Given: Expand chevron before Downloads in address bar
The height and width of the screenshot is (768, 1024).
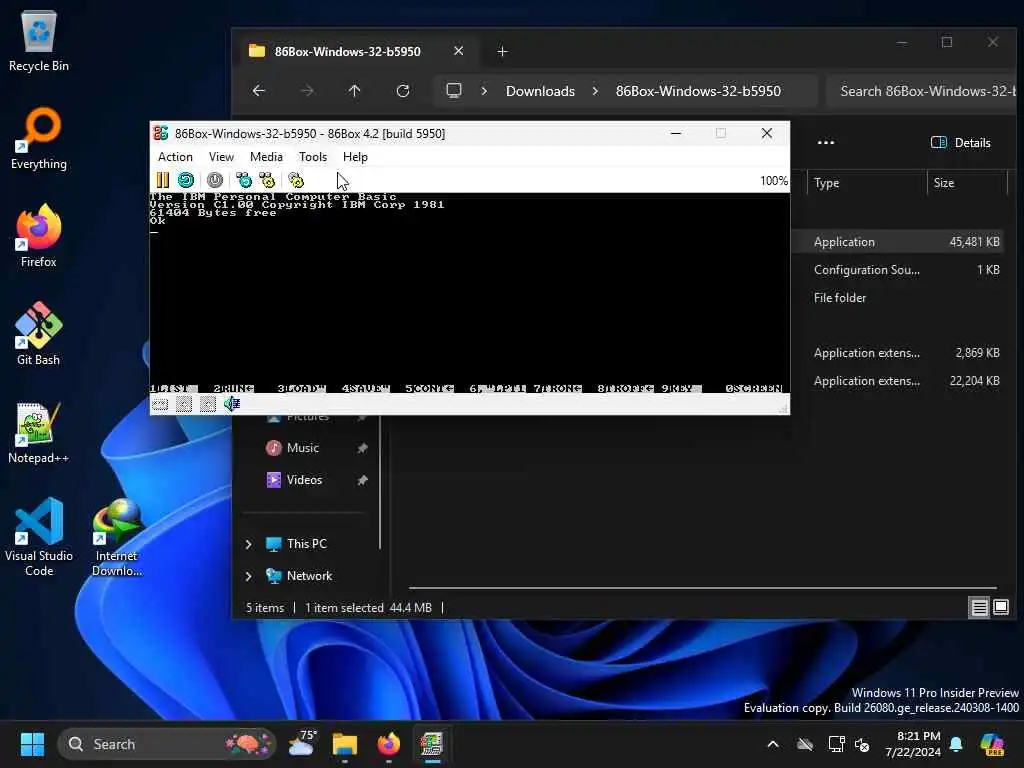Looking at the screenshot, I should 484,91.
